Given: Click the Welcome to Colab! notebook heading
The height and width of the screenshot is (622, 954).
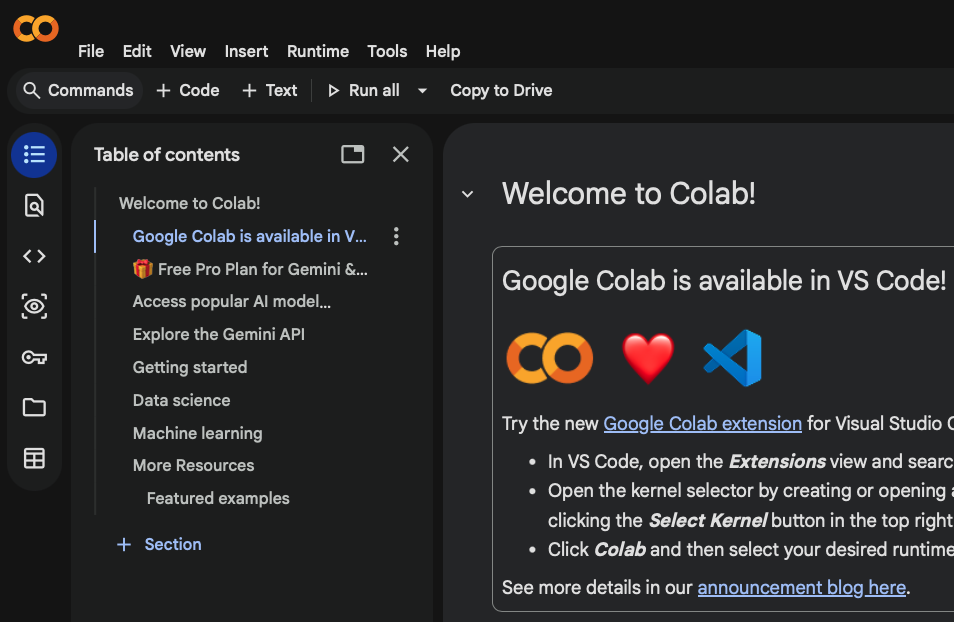Looking at the screenshot, I should pos(628,194).
